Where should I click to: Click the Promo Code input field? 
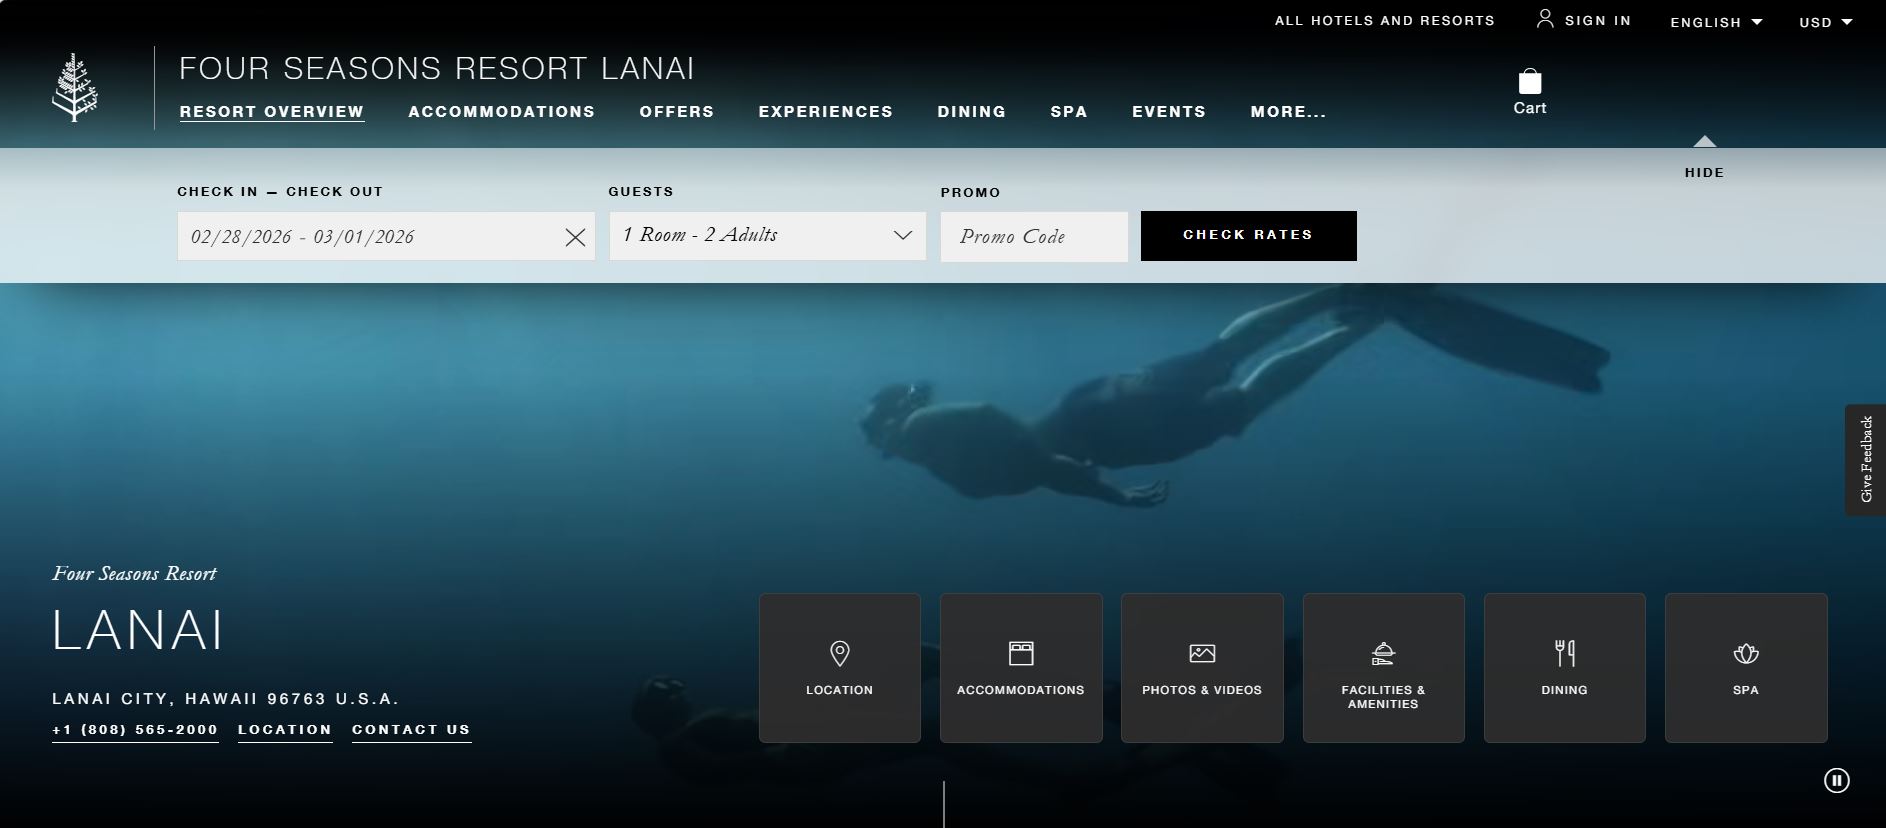click(x=1033, y=237)
